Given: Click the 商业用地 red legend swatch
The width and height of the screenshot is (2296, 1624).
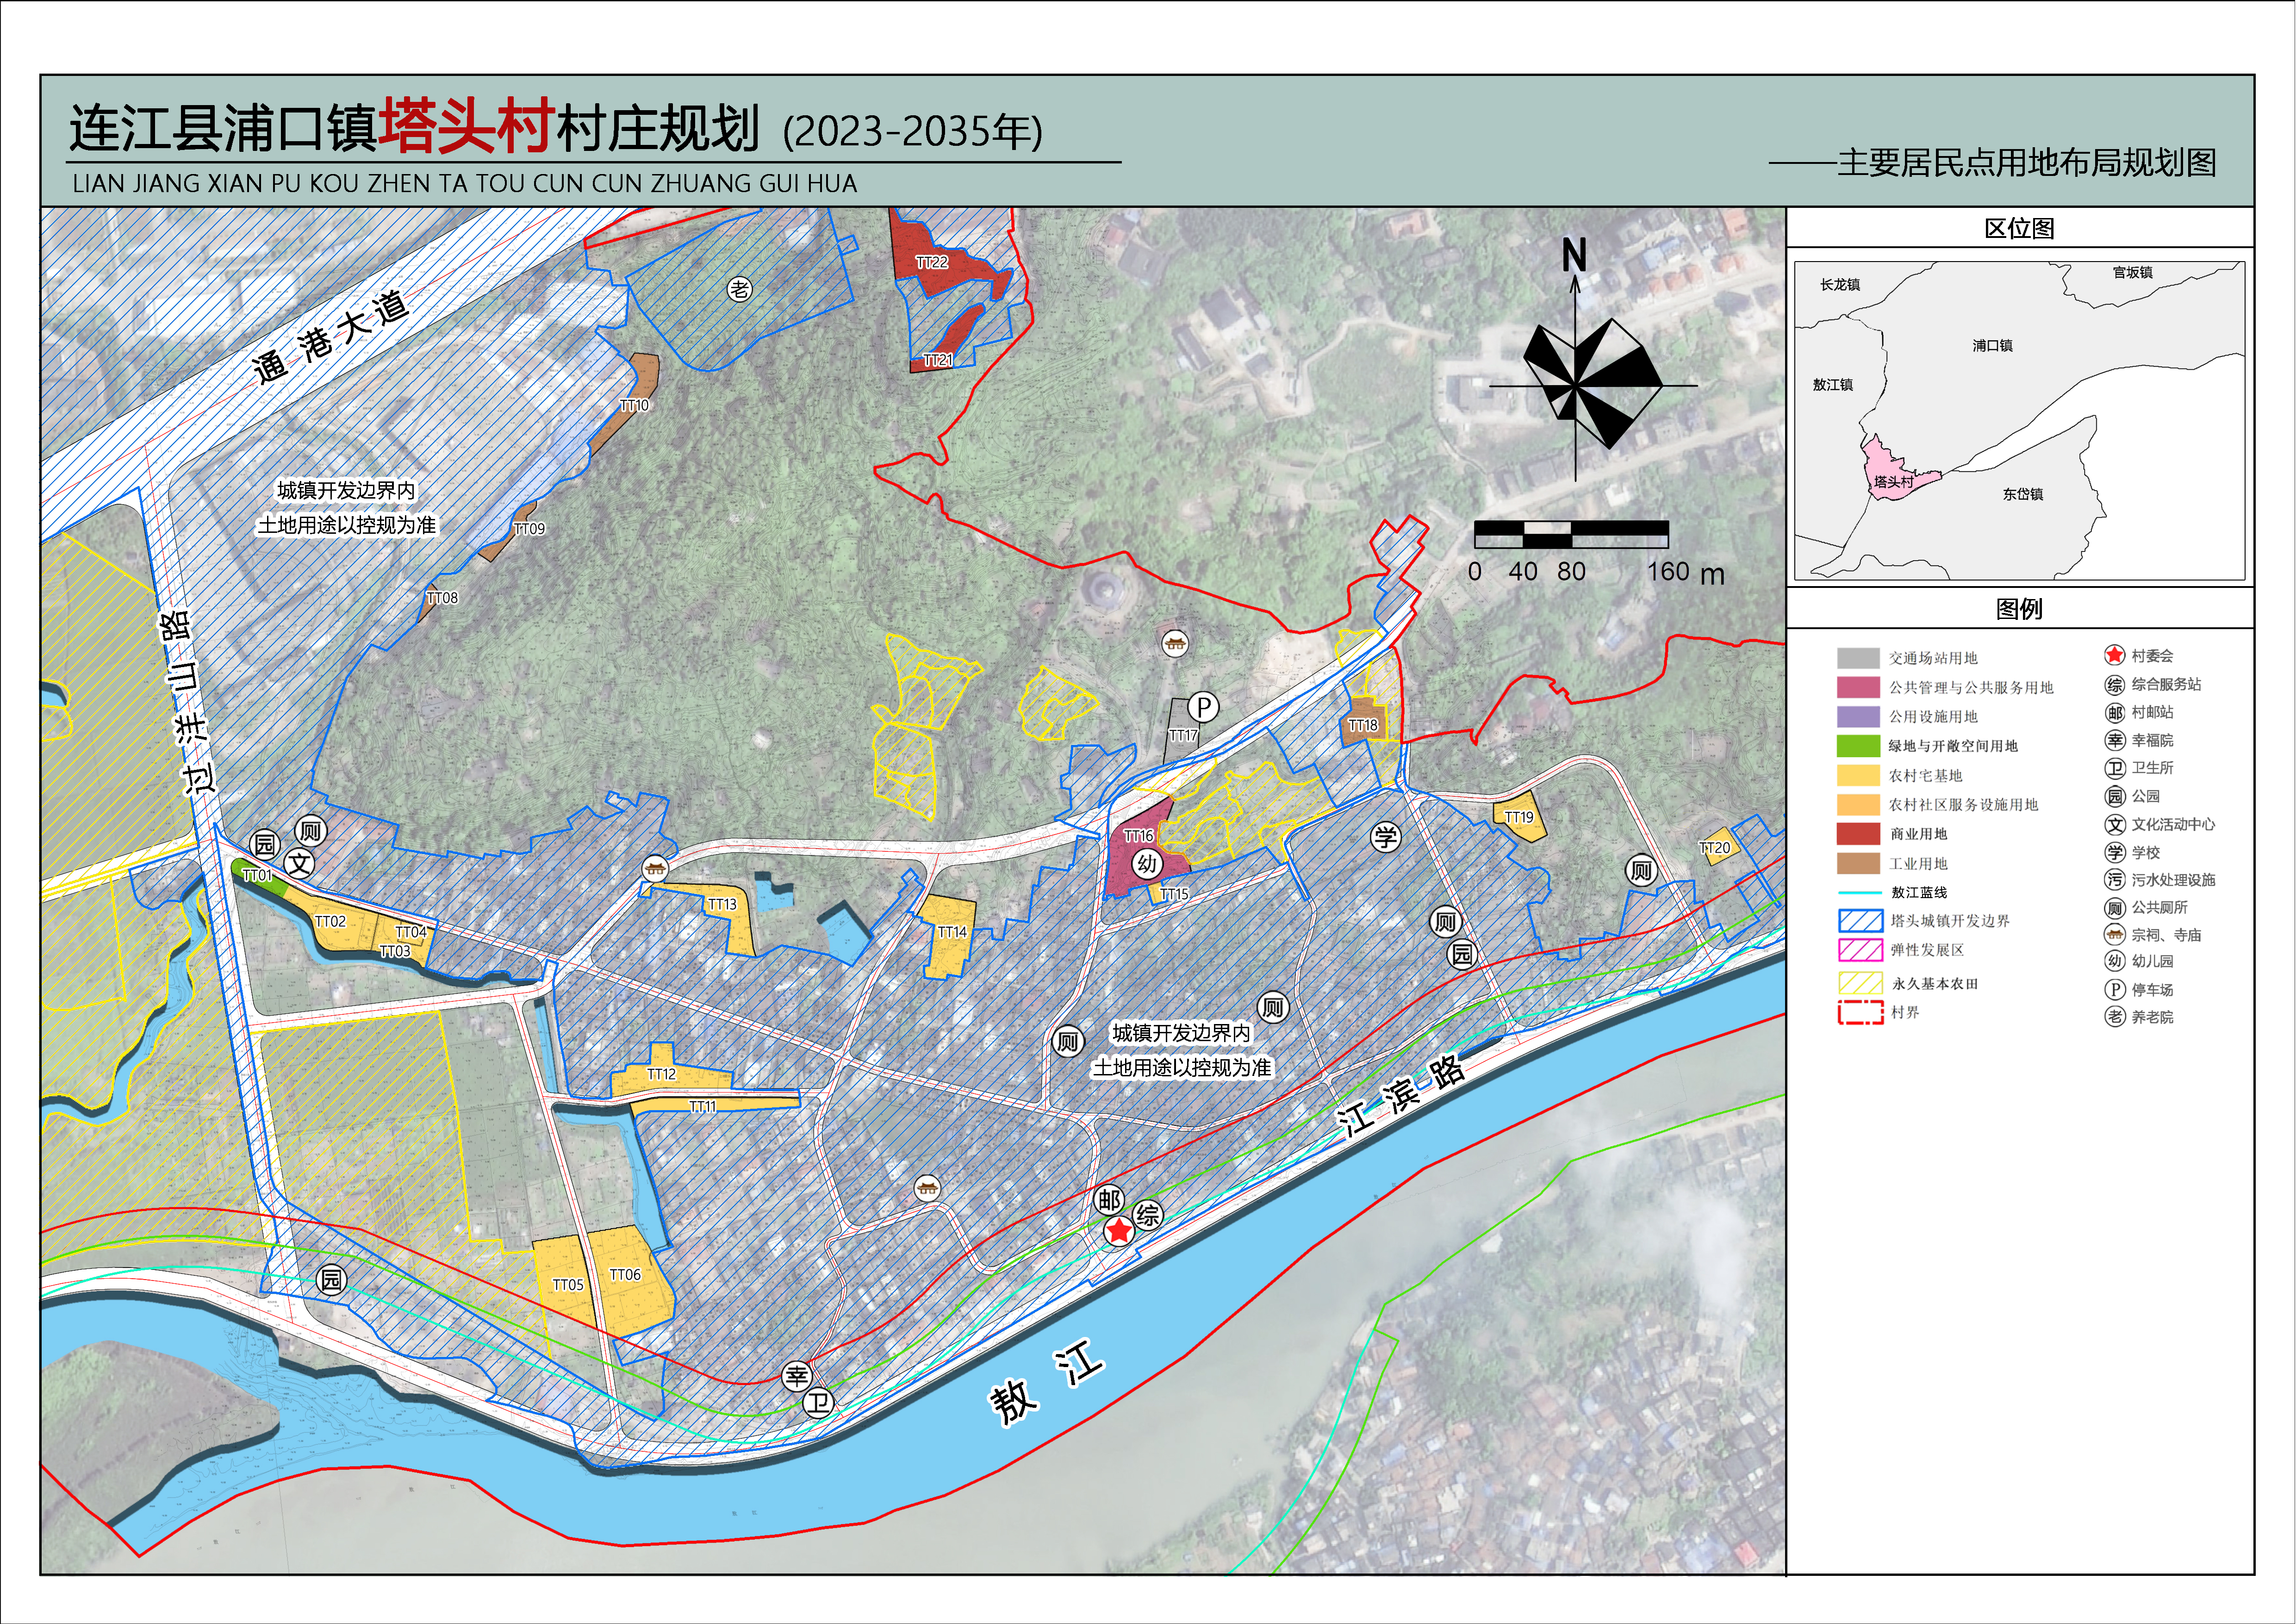Looking at the screenshot, I should [1858, 834].
